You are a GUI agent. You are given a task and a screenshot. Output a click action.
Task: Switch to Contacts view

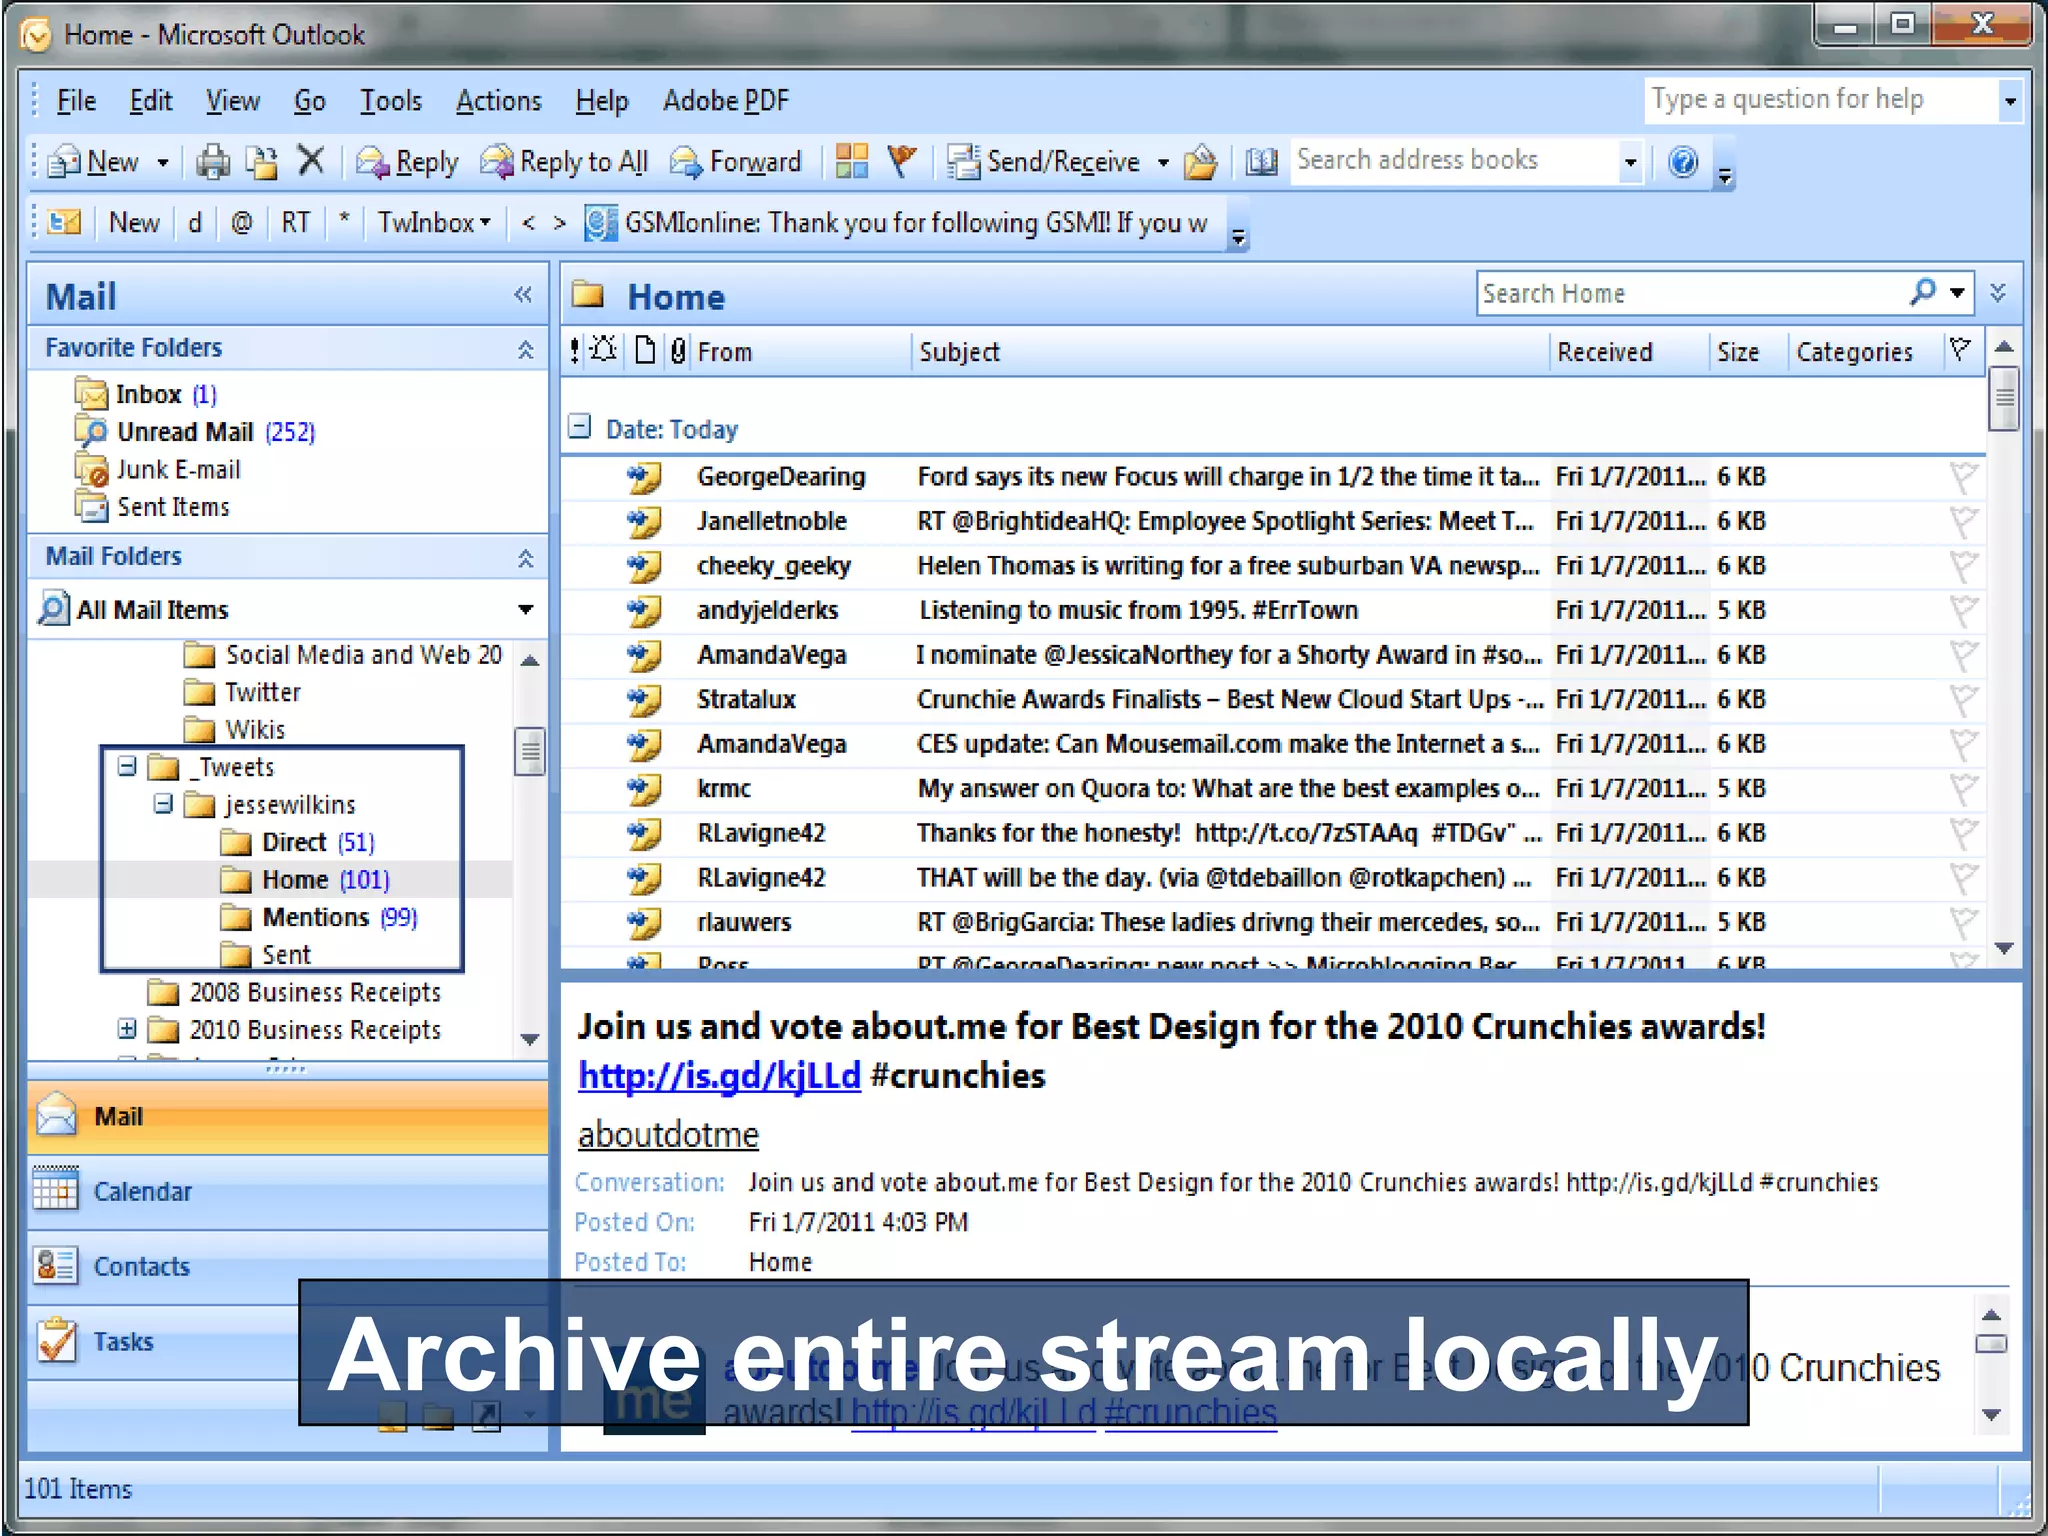coord(288,1266)
